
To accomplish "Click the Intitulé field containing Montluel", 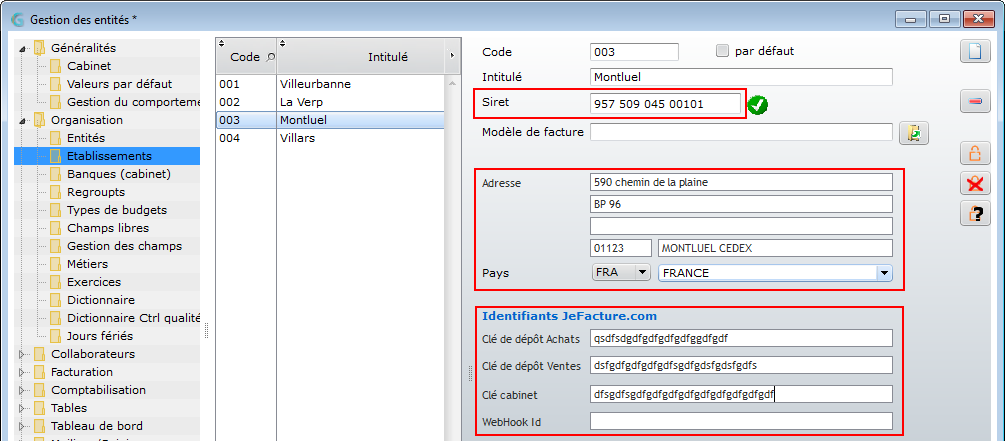I will [741, 77].
